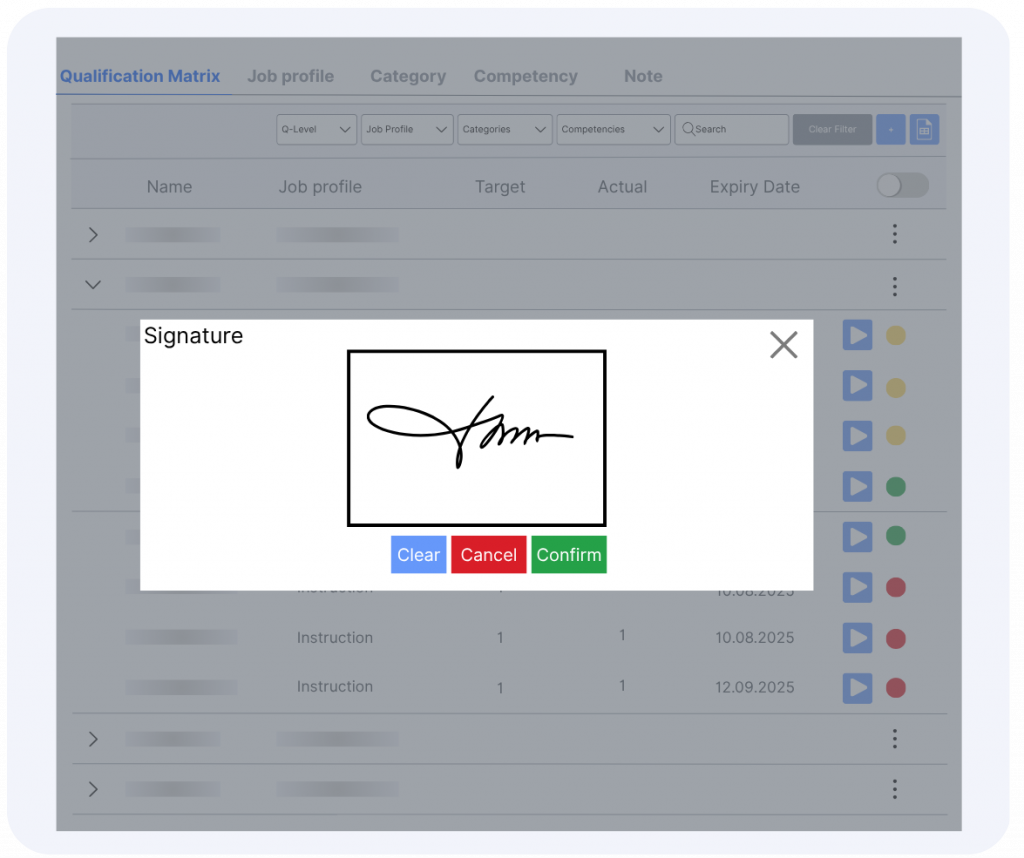
Task: Toggle the switch in the table header
Action: click(x=902, y=186)
